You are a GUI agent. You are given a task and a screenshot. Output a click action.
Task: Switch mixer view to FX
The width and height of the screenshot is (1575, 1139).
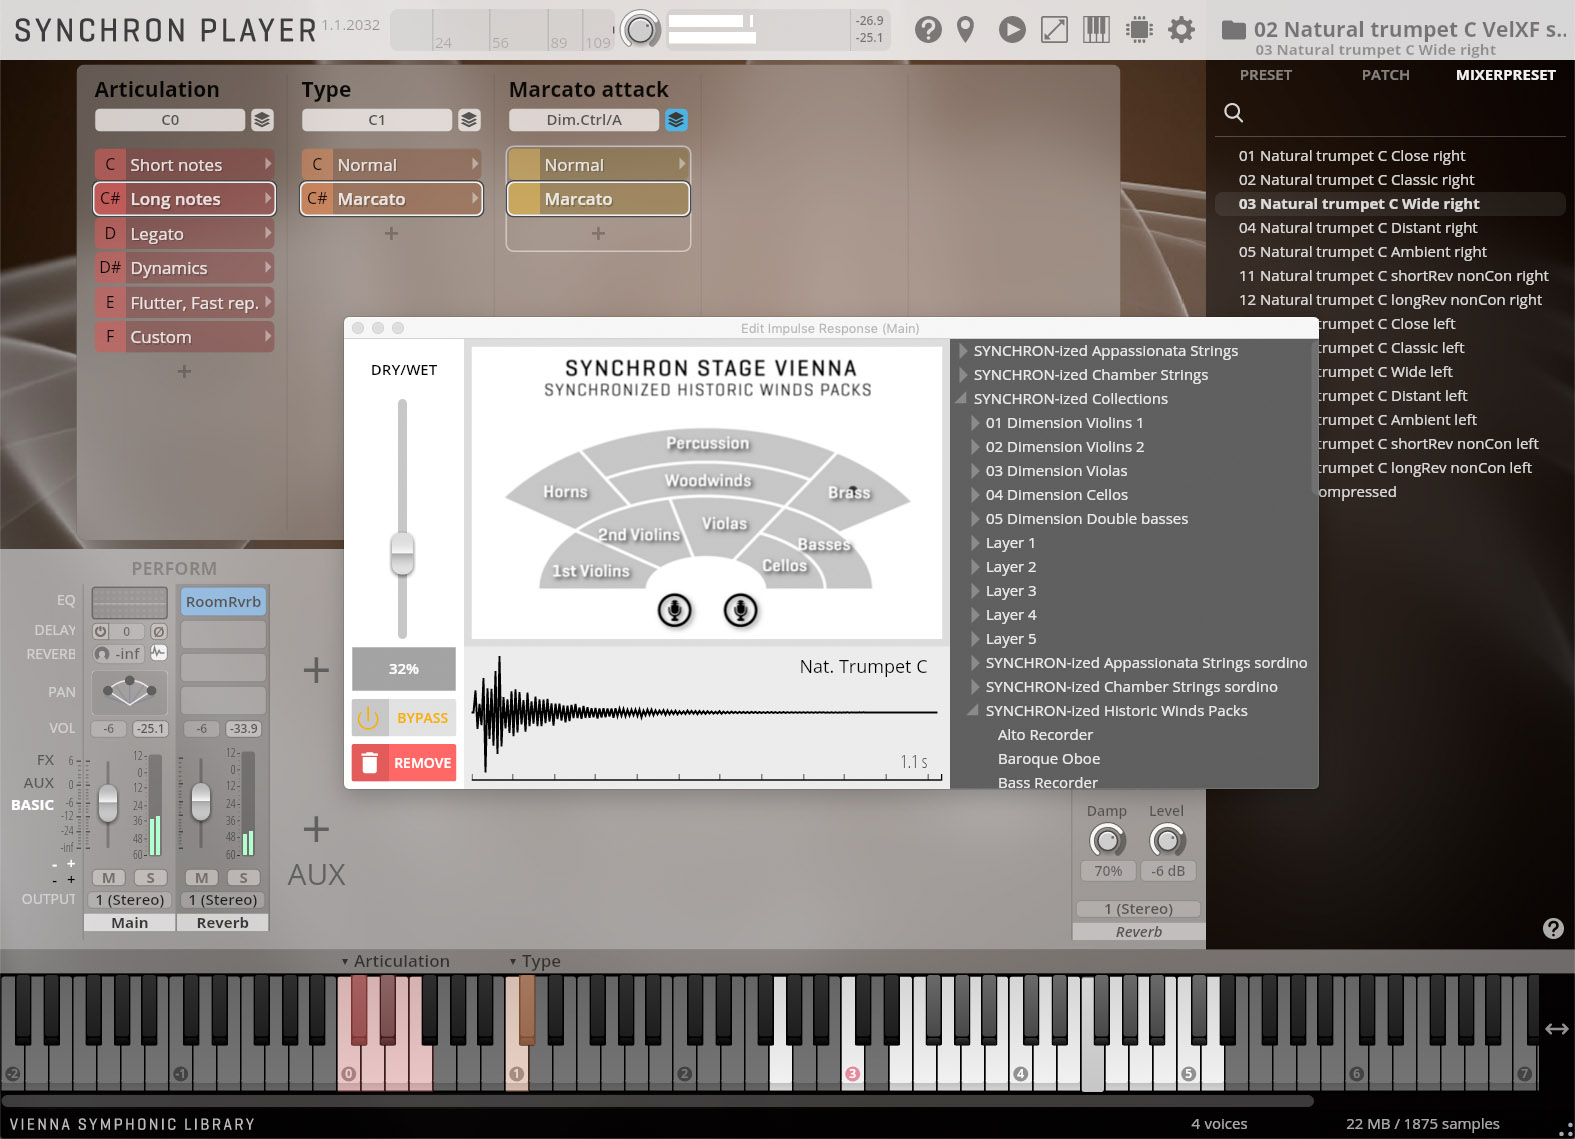45,760
